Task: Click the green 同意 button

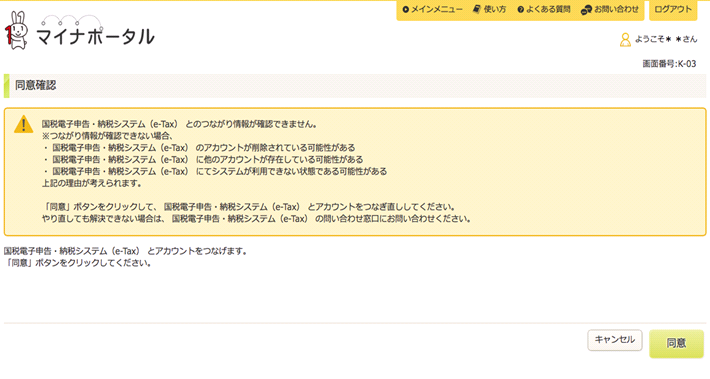Action: 676,344
